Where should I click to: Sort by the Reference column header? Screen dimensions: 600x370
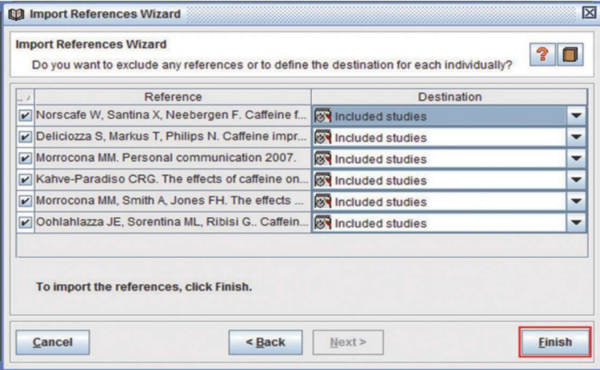click(x=173, y=97)
